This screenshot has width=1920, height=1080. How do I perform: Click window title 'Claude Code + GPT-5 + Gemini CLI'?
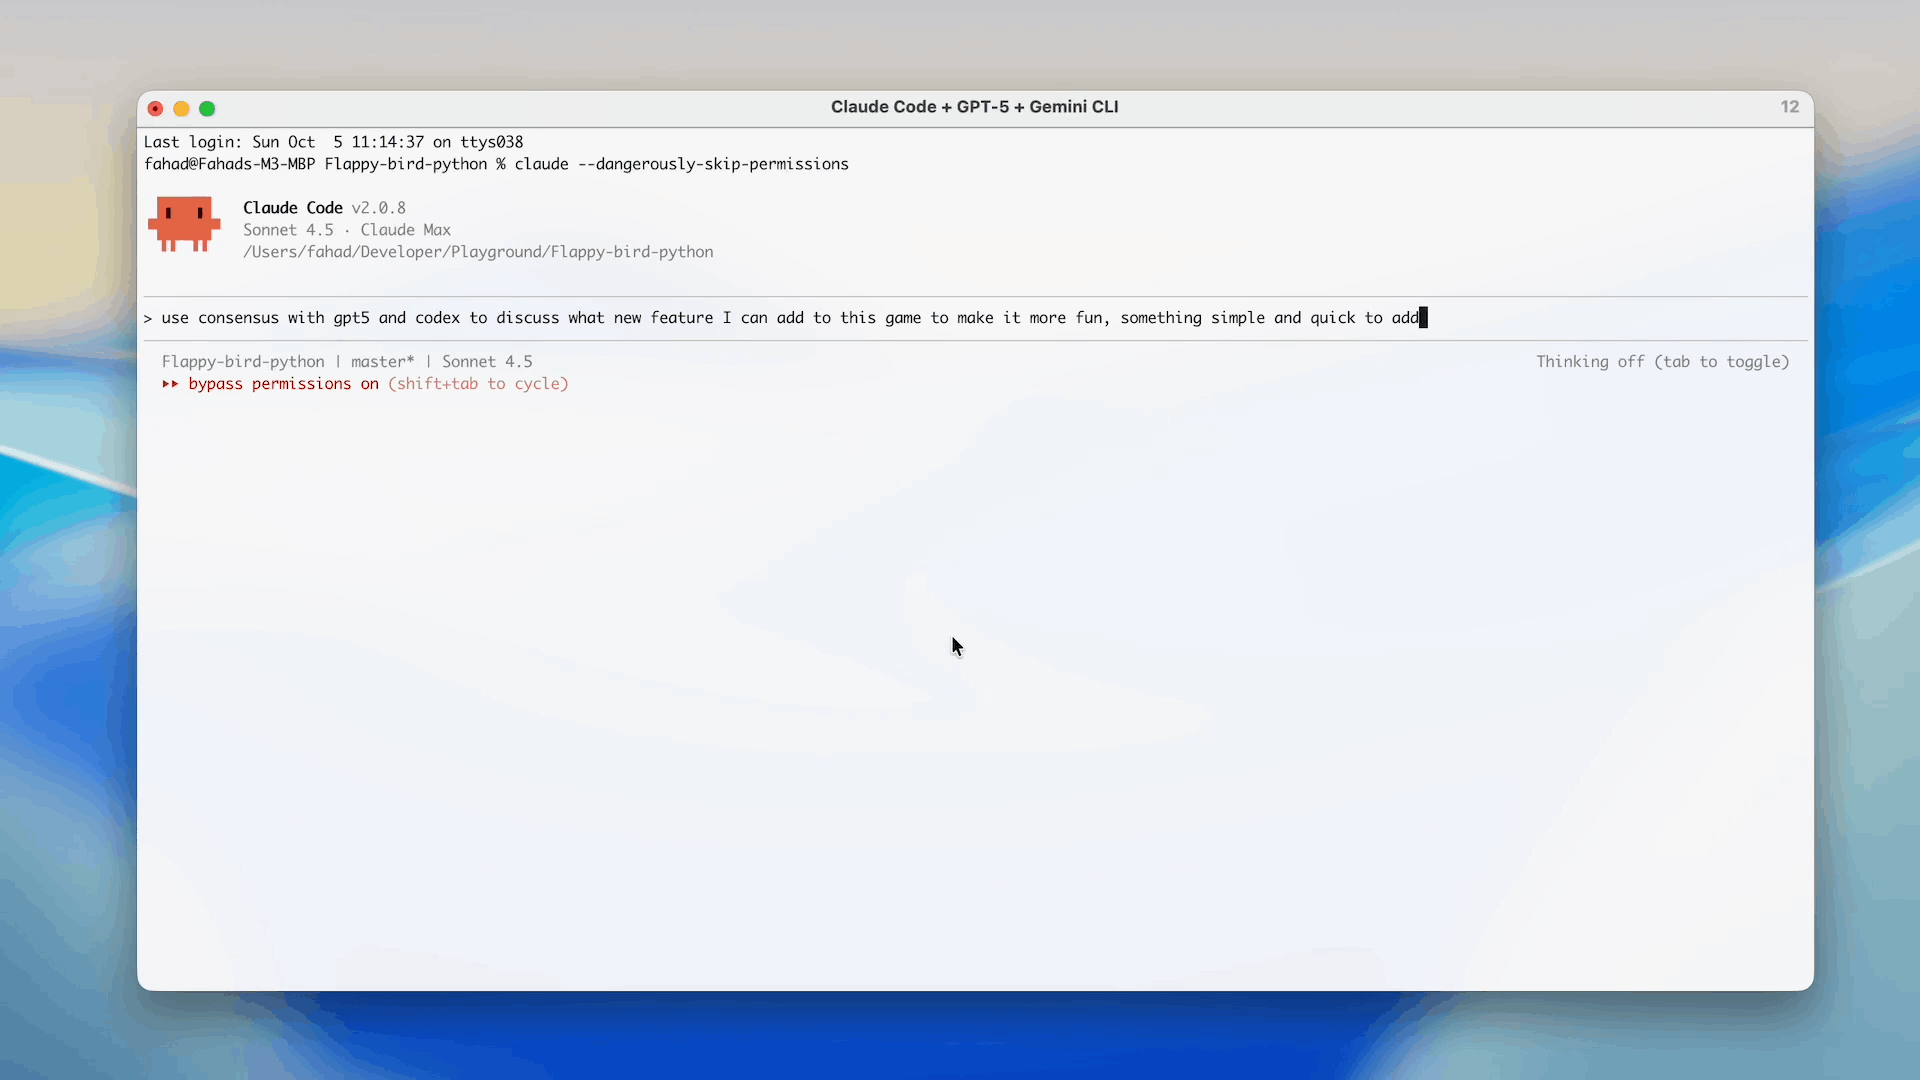[x=974, y=107]
